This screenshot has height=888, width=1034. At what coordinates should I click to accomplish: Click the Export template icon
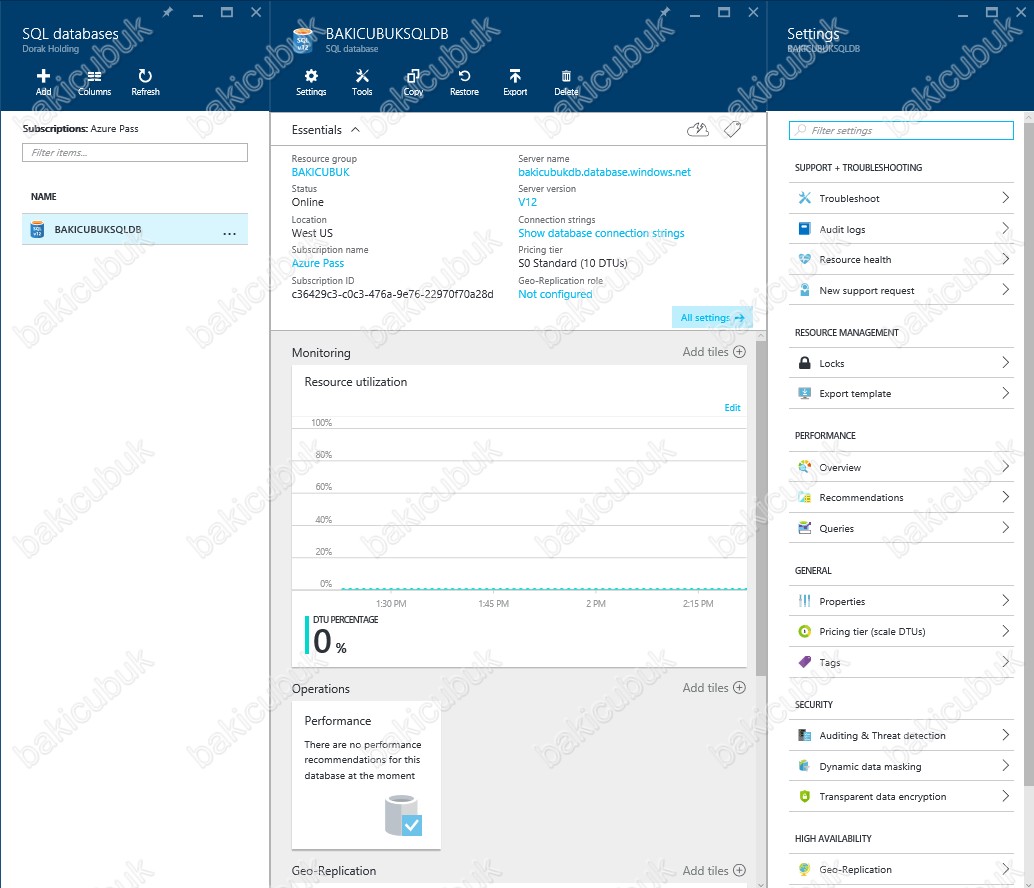pos(805,393)
